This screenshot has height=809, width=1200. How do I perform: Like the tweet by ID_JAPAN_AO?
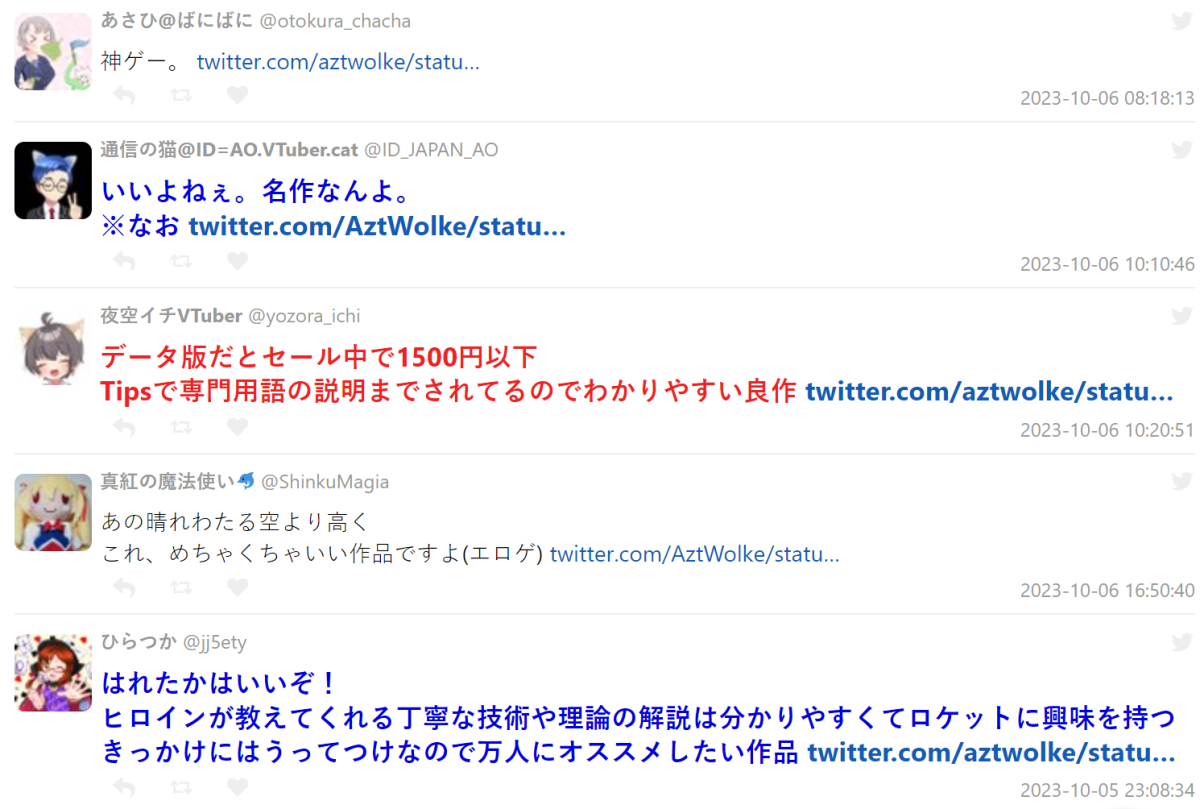[x=237, y=261]
